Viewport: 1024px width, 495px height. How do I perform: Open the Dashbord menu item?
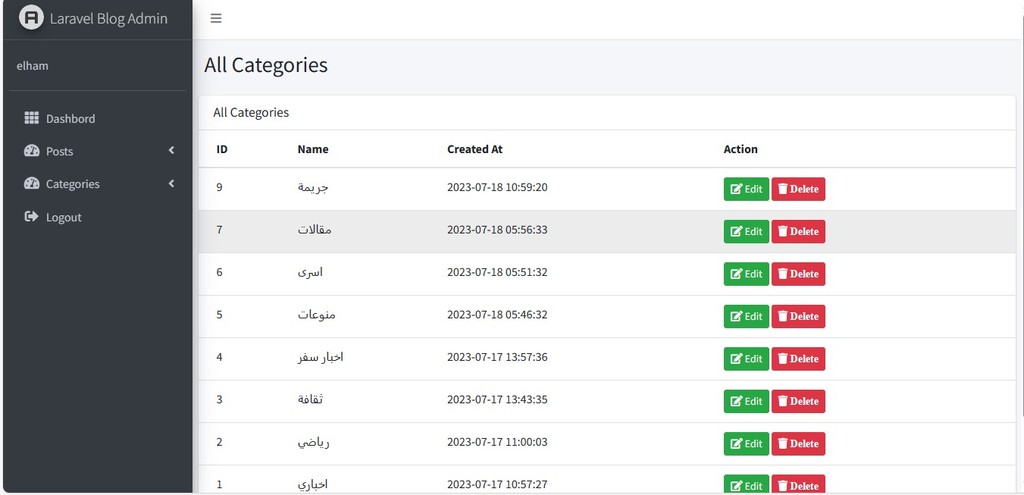click(98, 118)
